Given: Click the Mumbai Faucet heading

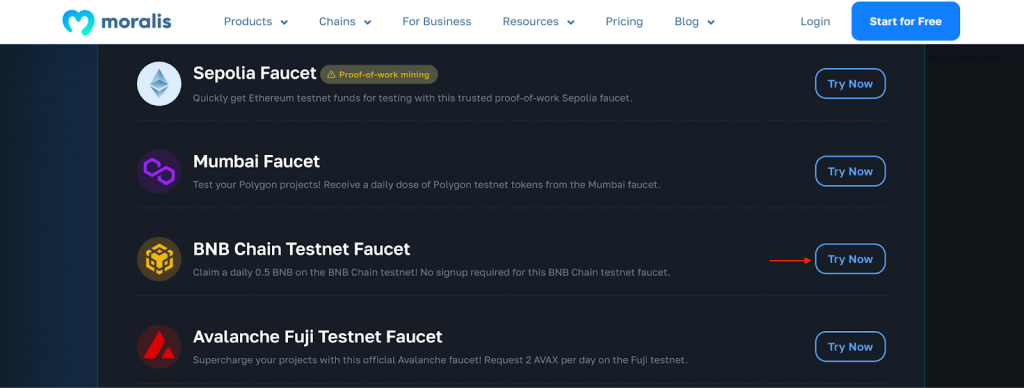Looking at the screenshot, I should click(x=257, y=161).
